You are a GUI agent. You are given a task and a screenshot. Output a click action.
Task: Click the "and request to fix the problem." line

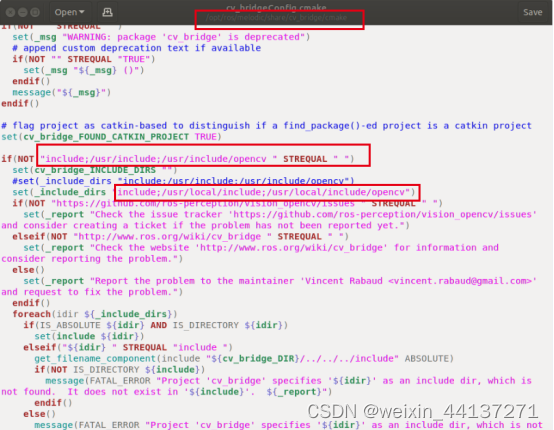click(92, 292)
